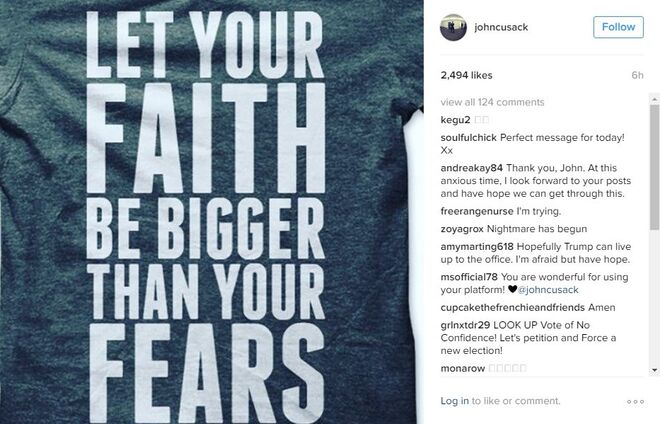Screen dimensions: 660x424
Task: Open commenter soulfulchick's profile
Action: (468, 138)
